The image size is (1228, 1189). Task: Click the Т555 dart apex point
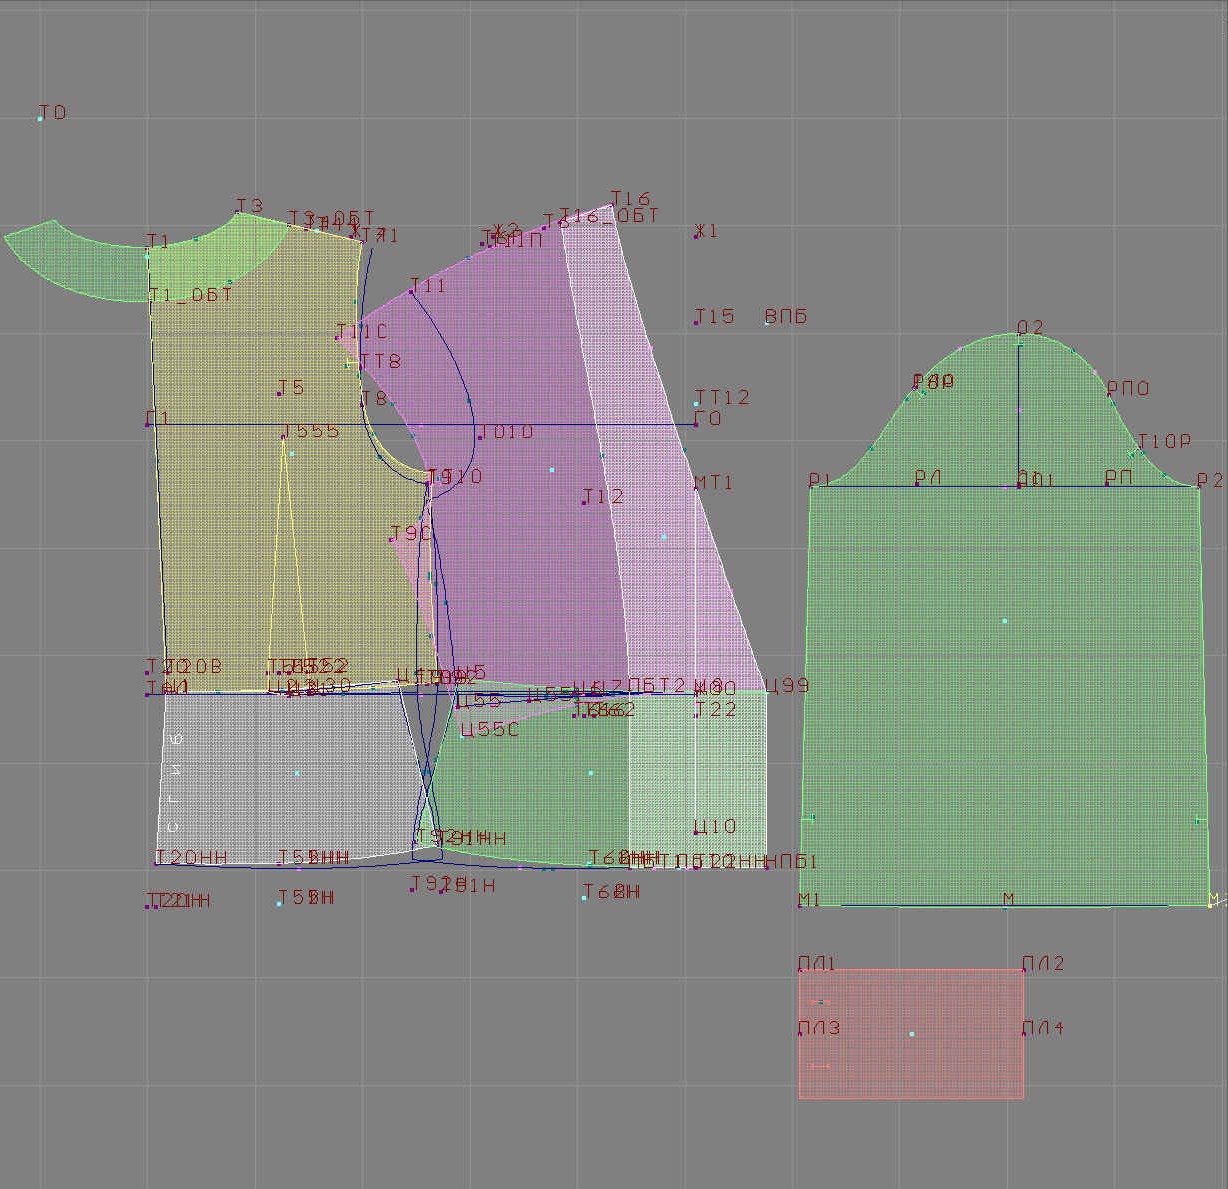tap(285, 437)
